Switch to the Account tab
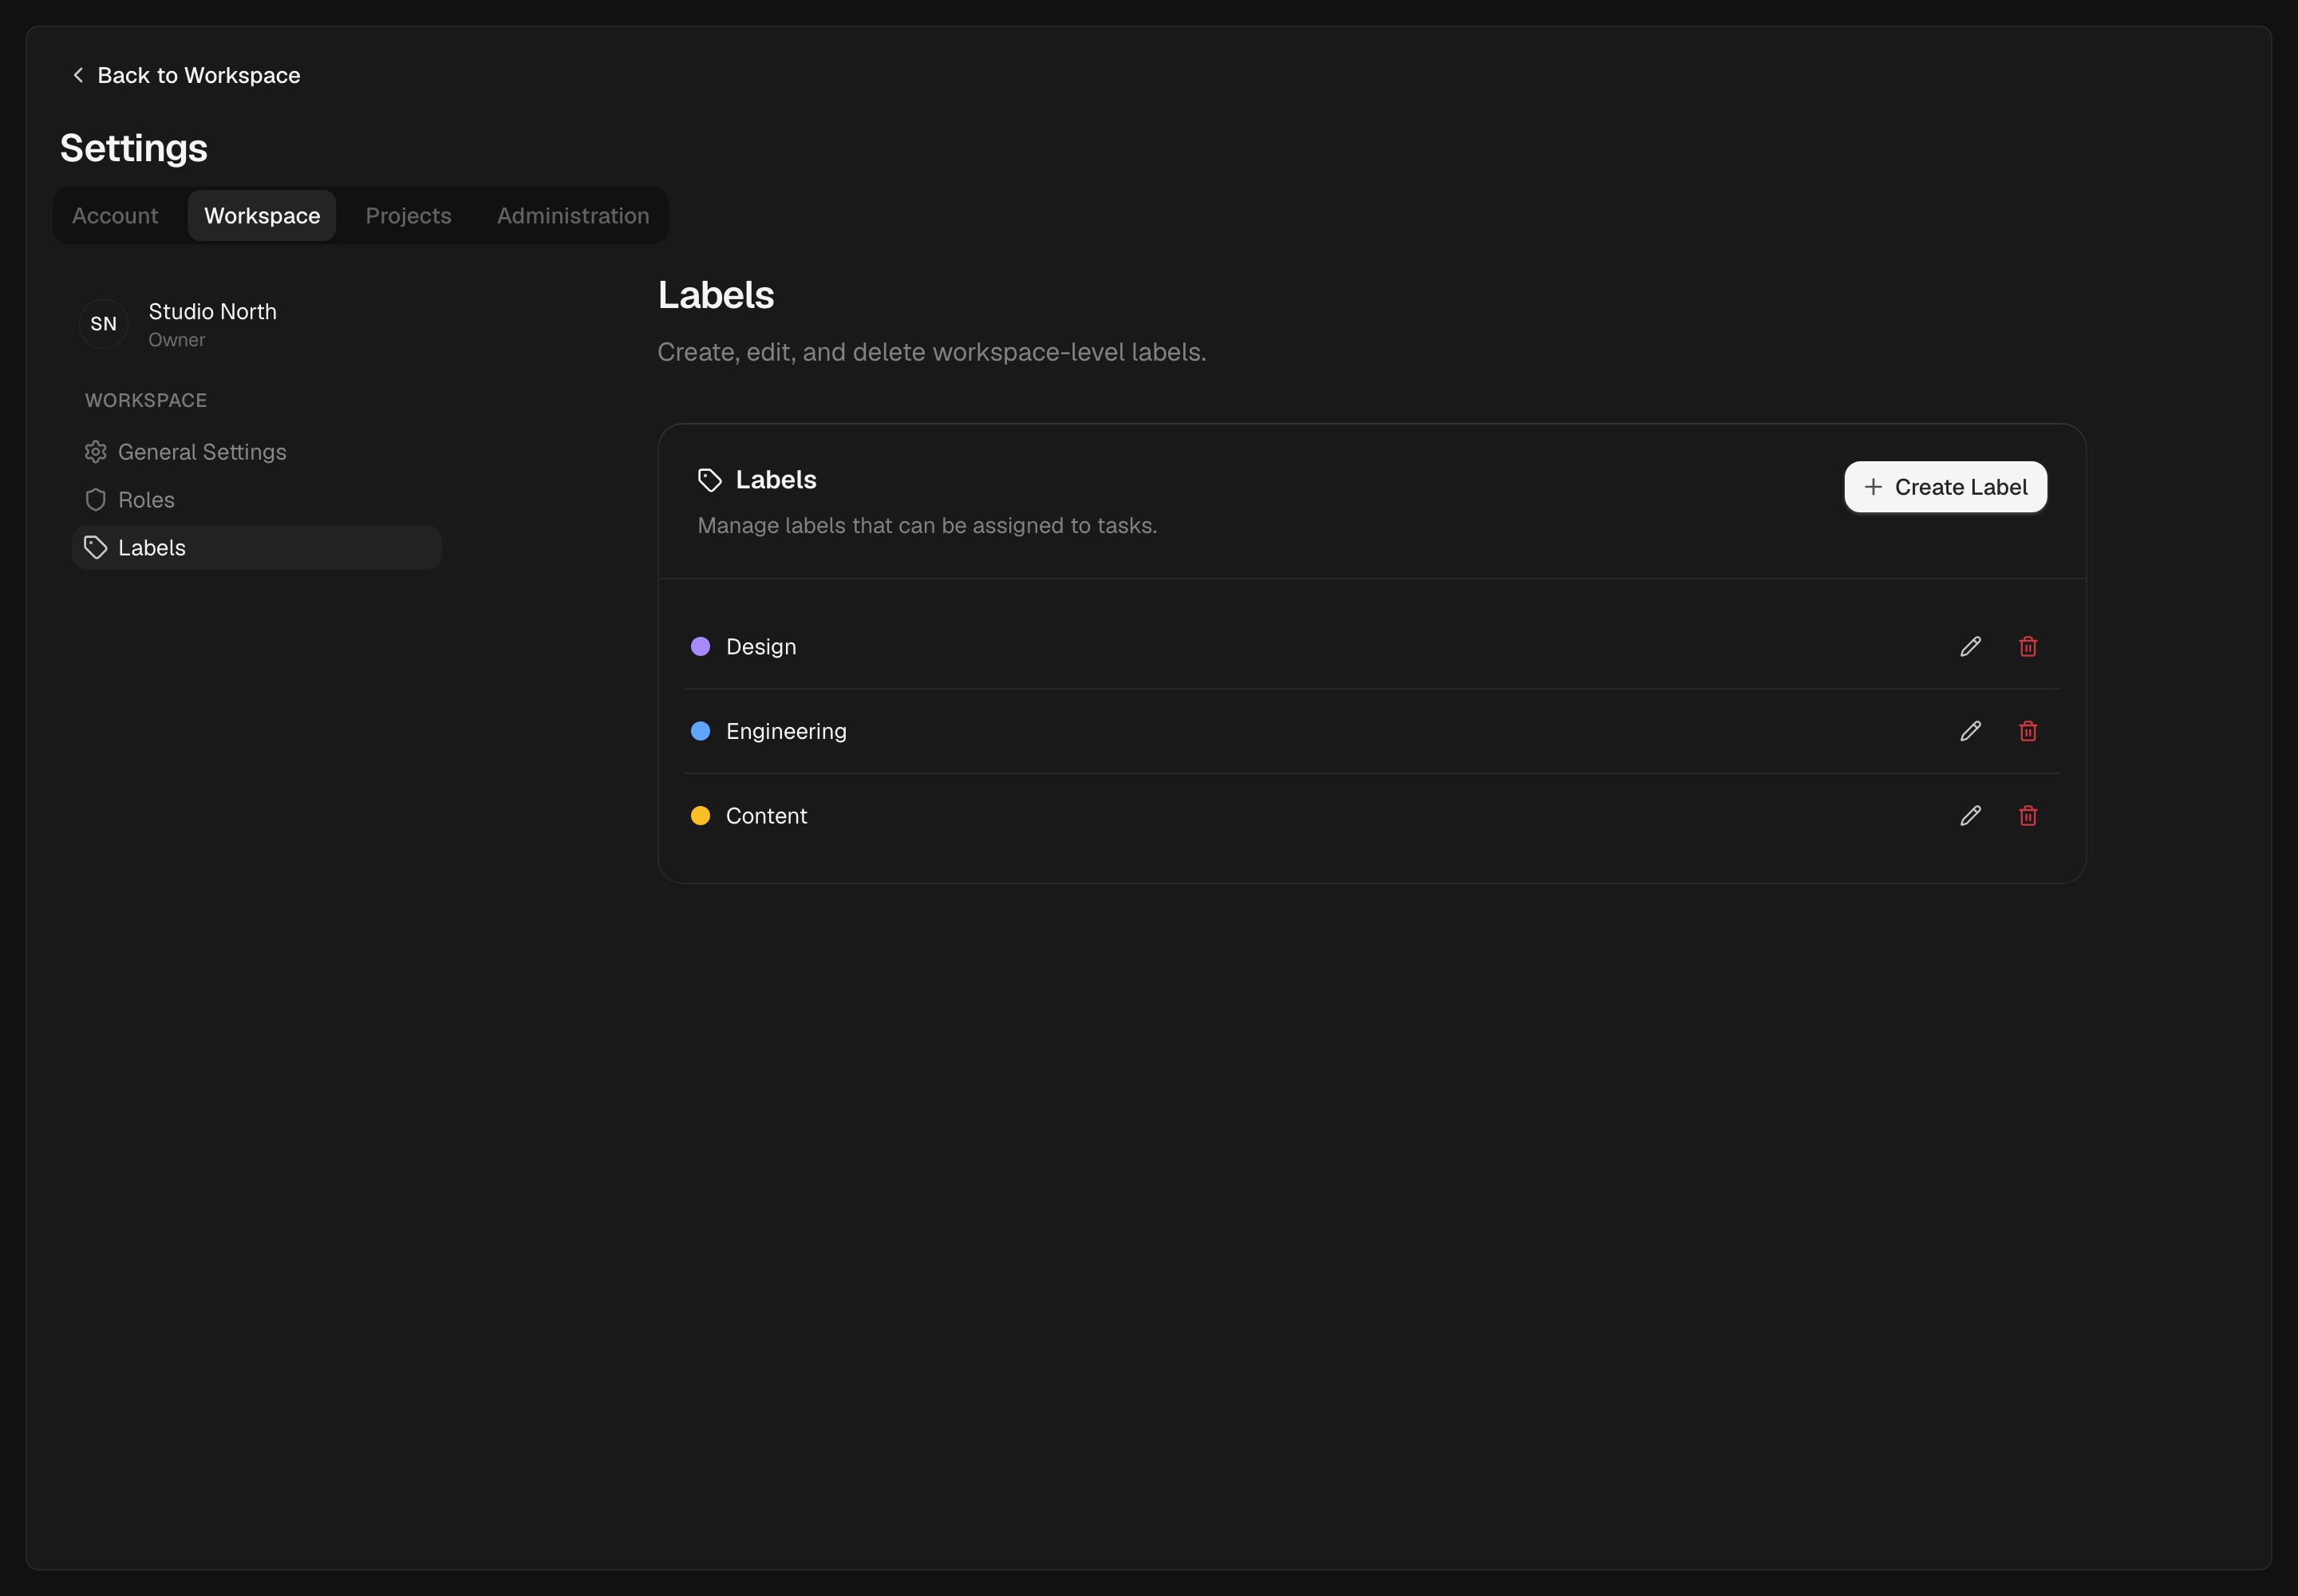 tap(115, 216)
